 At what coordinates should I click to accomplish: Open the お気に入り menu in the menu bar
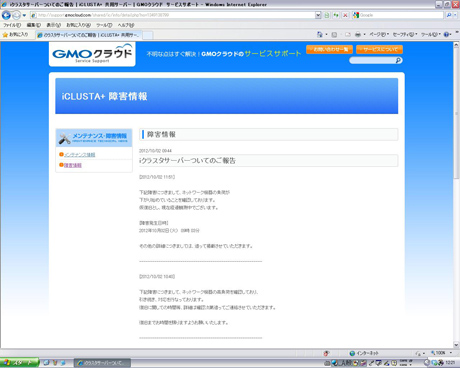[78, 25]
